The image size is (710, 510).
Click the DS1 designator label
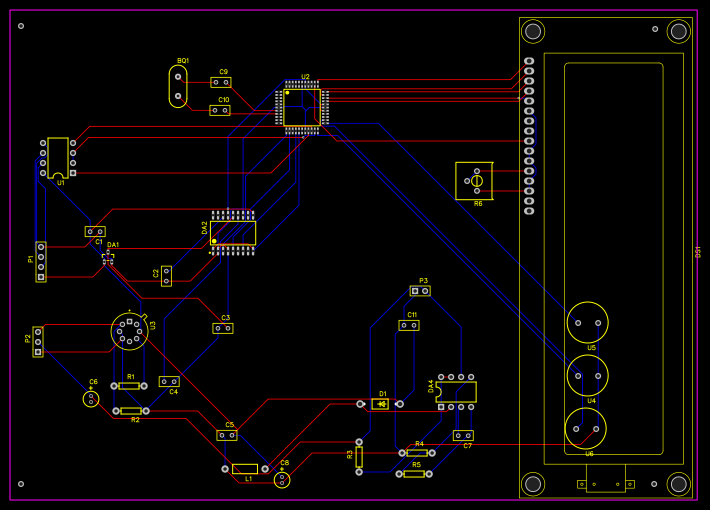tap(698, 252)
